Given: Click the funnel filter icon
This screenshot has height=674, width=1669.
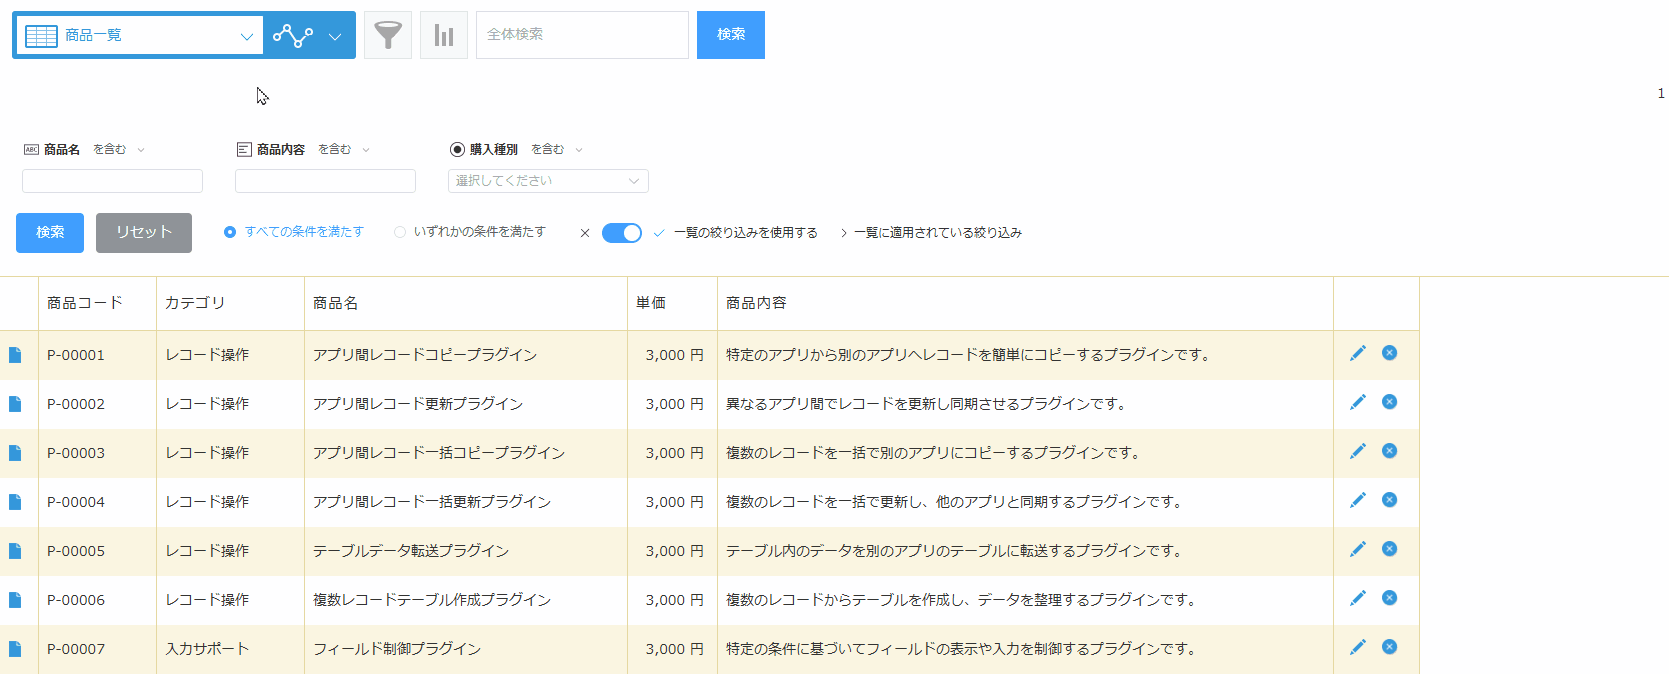Looking at the screenshot, I should 388,35.
